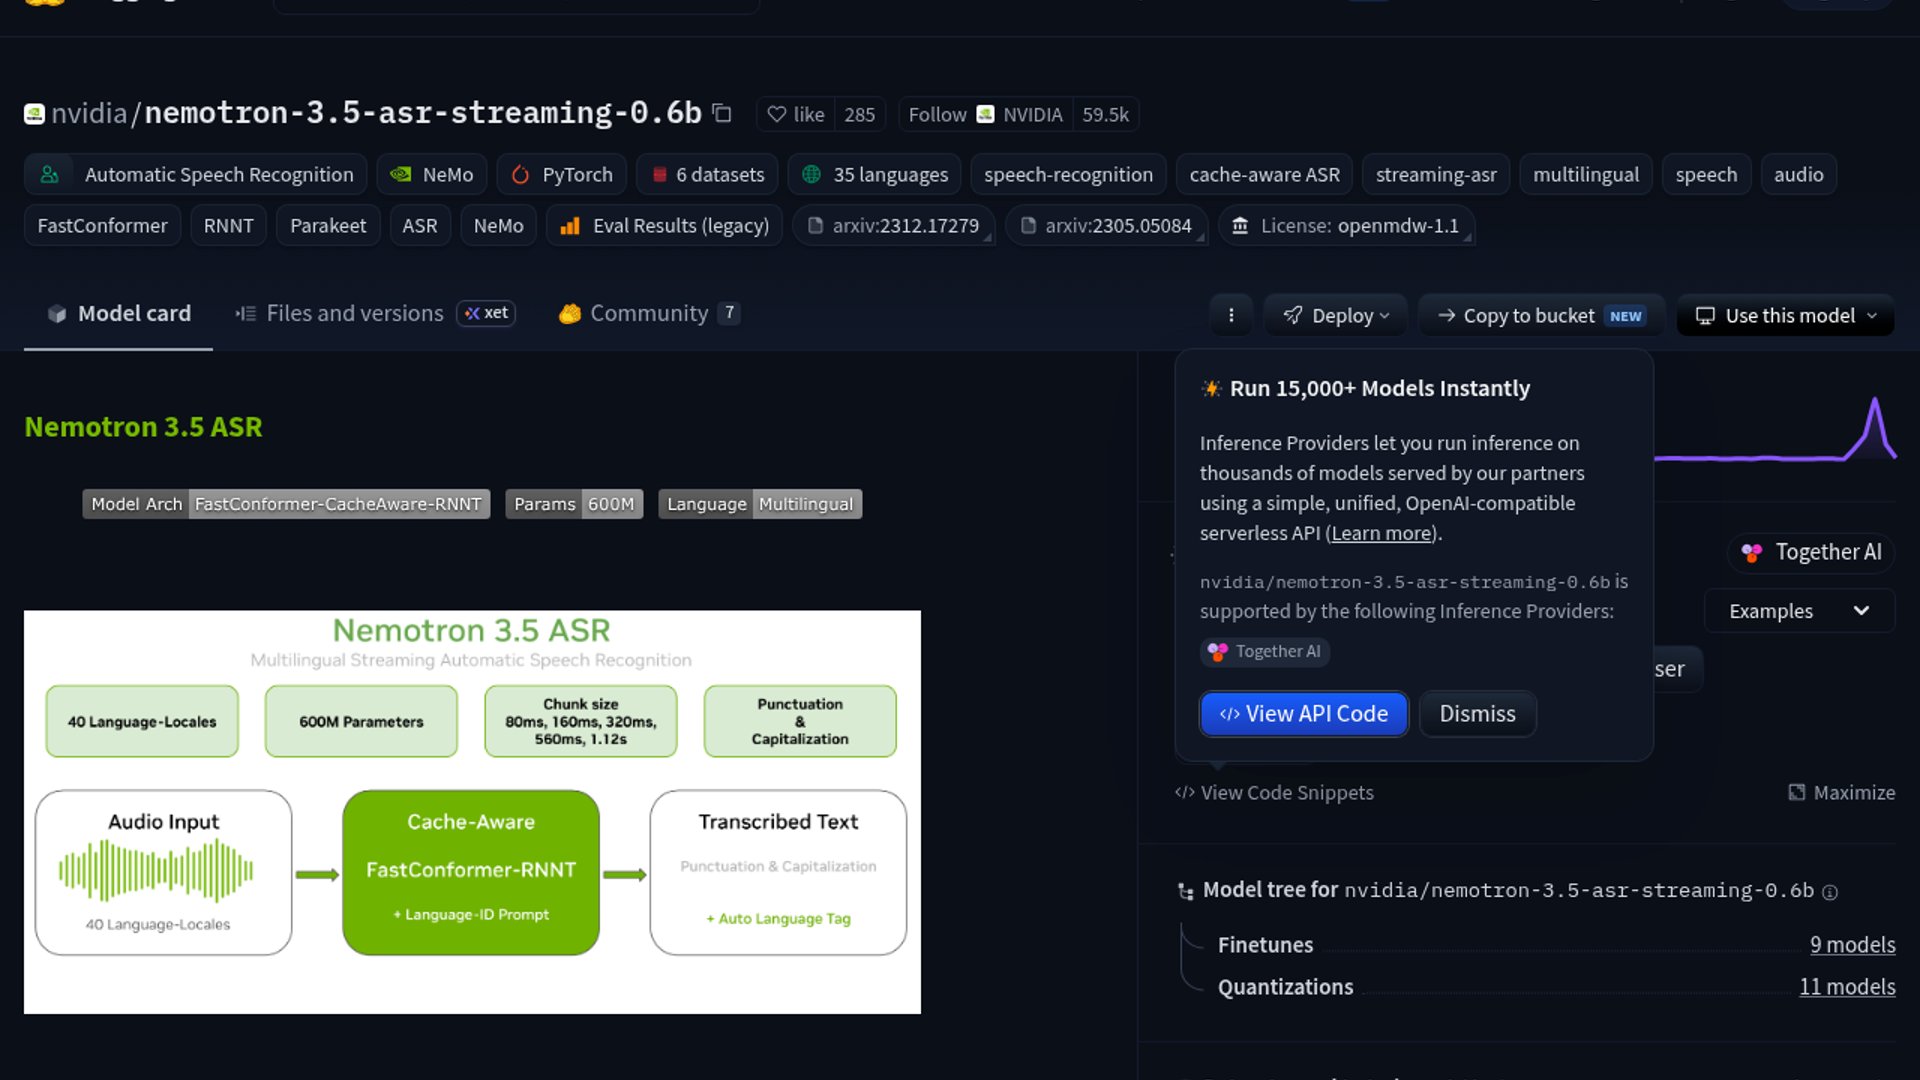Copy model name with the copy icon
The height and width of the screenshot is (1080, 1920).
click(x=722, y=113)
